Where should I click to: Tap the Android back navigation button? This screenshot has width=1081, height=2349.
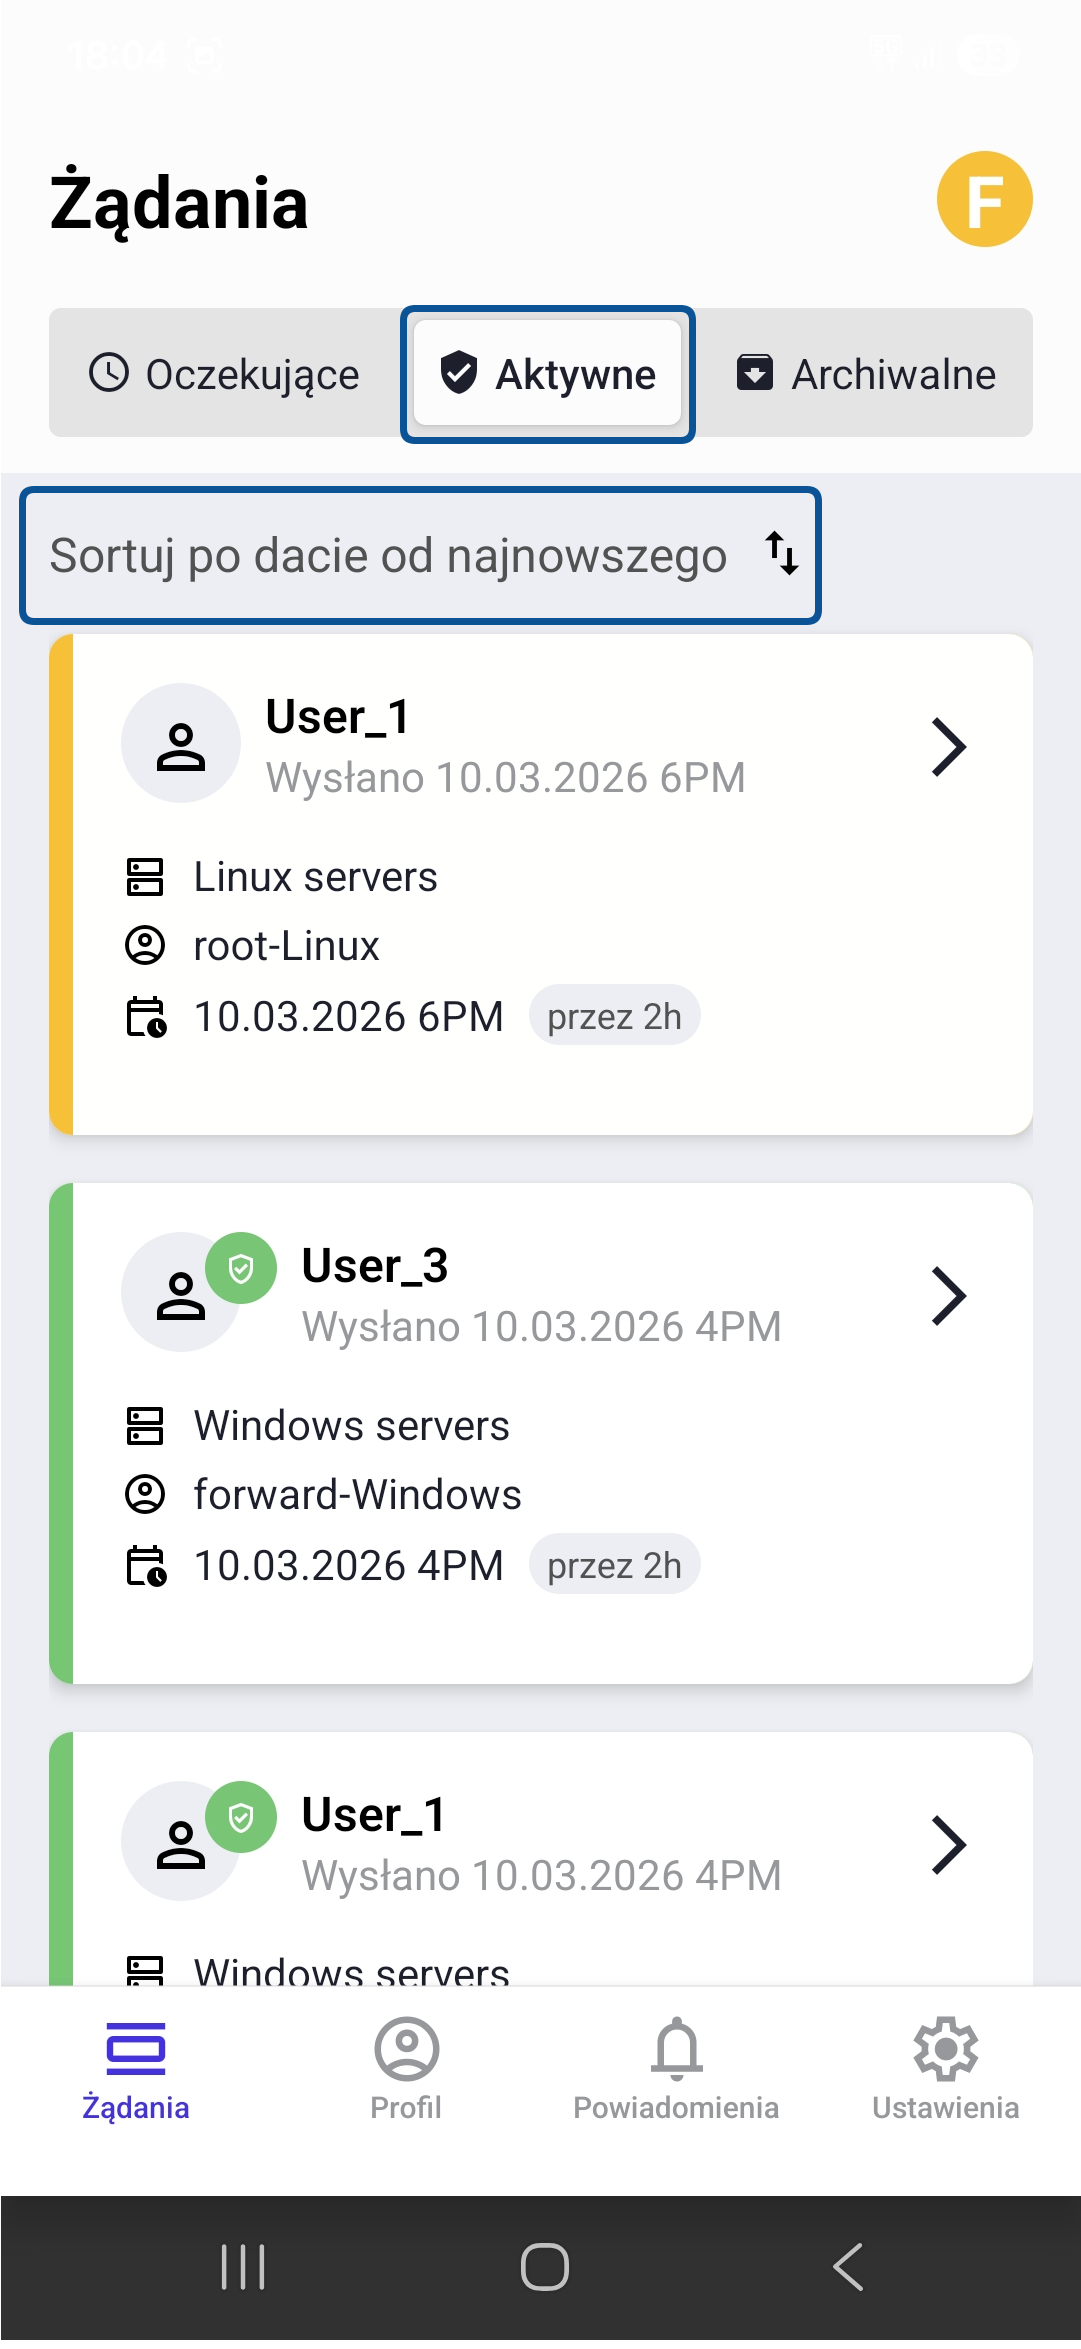coord(847,2267)
